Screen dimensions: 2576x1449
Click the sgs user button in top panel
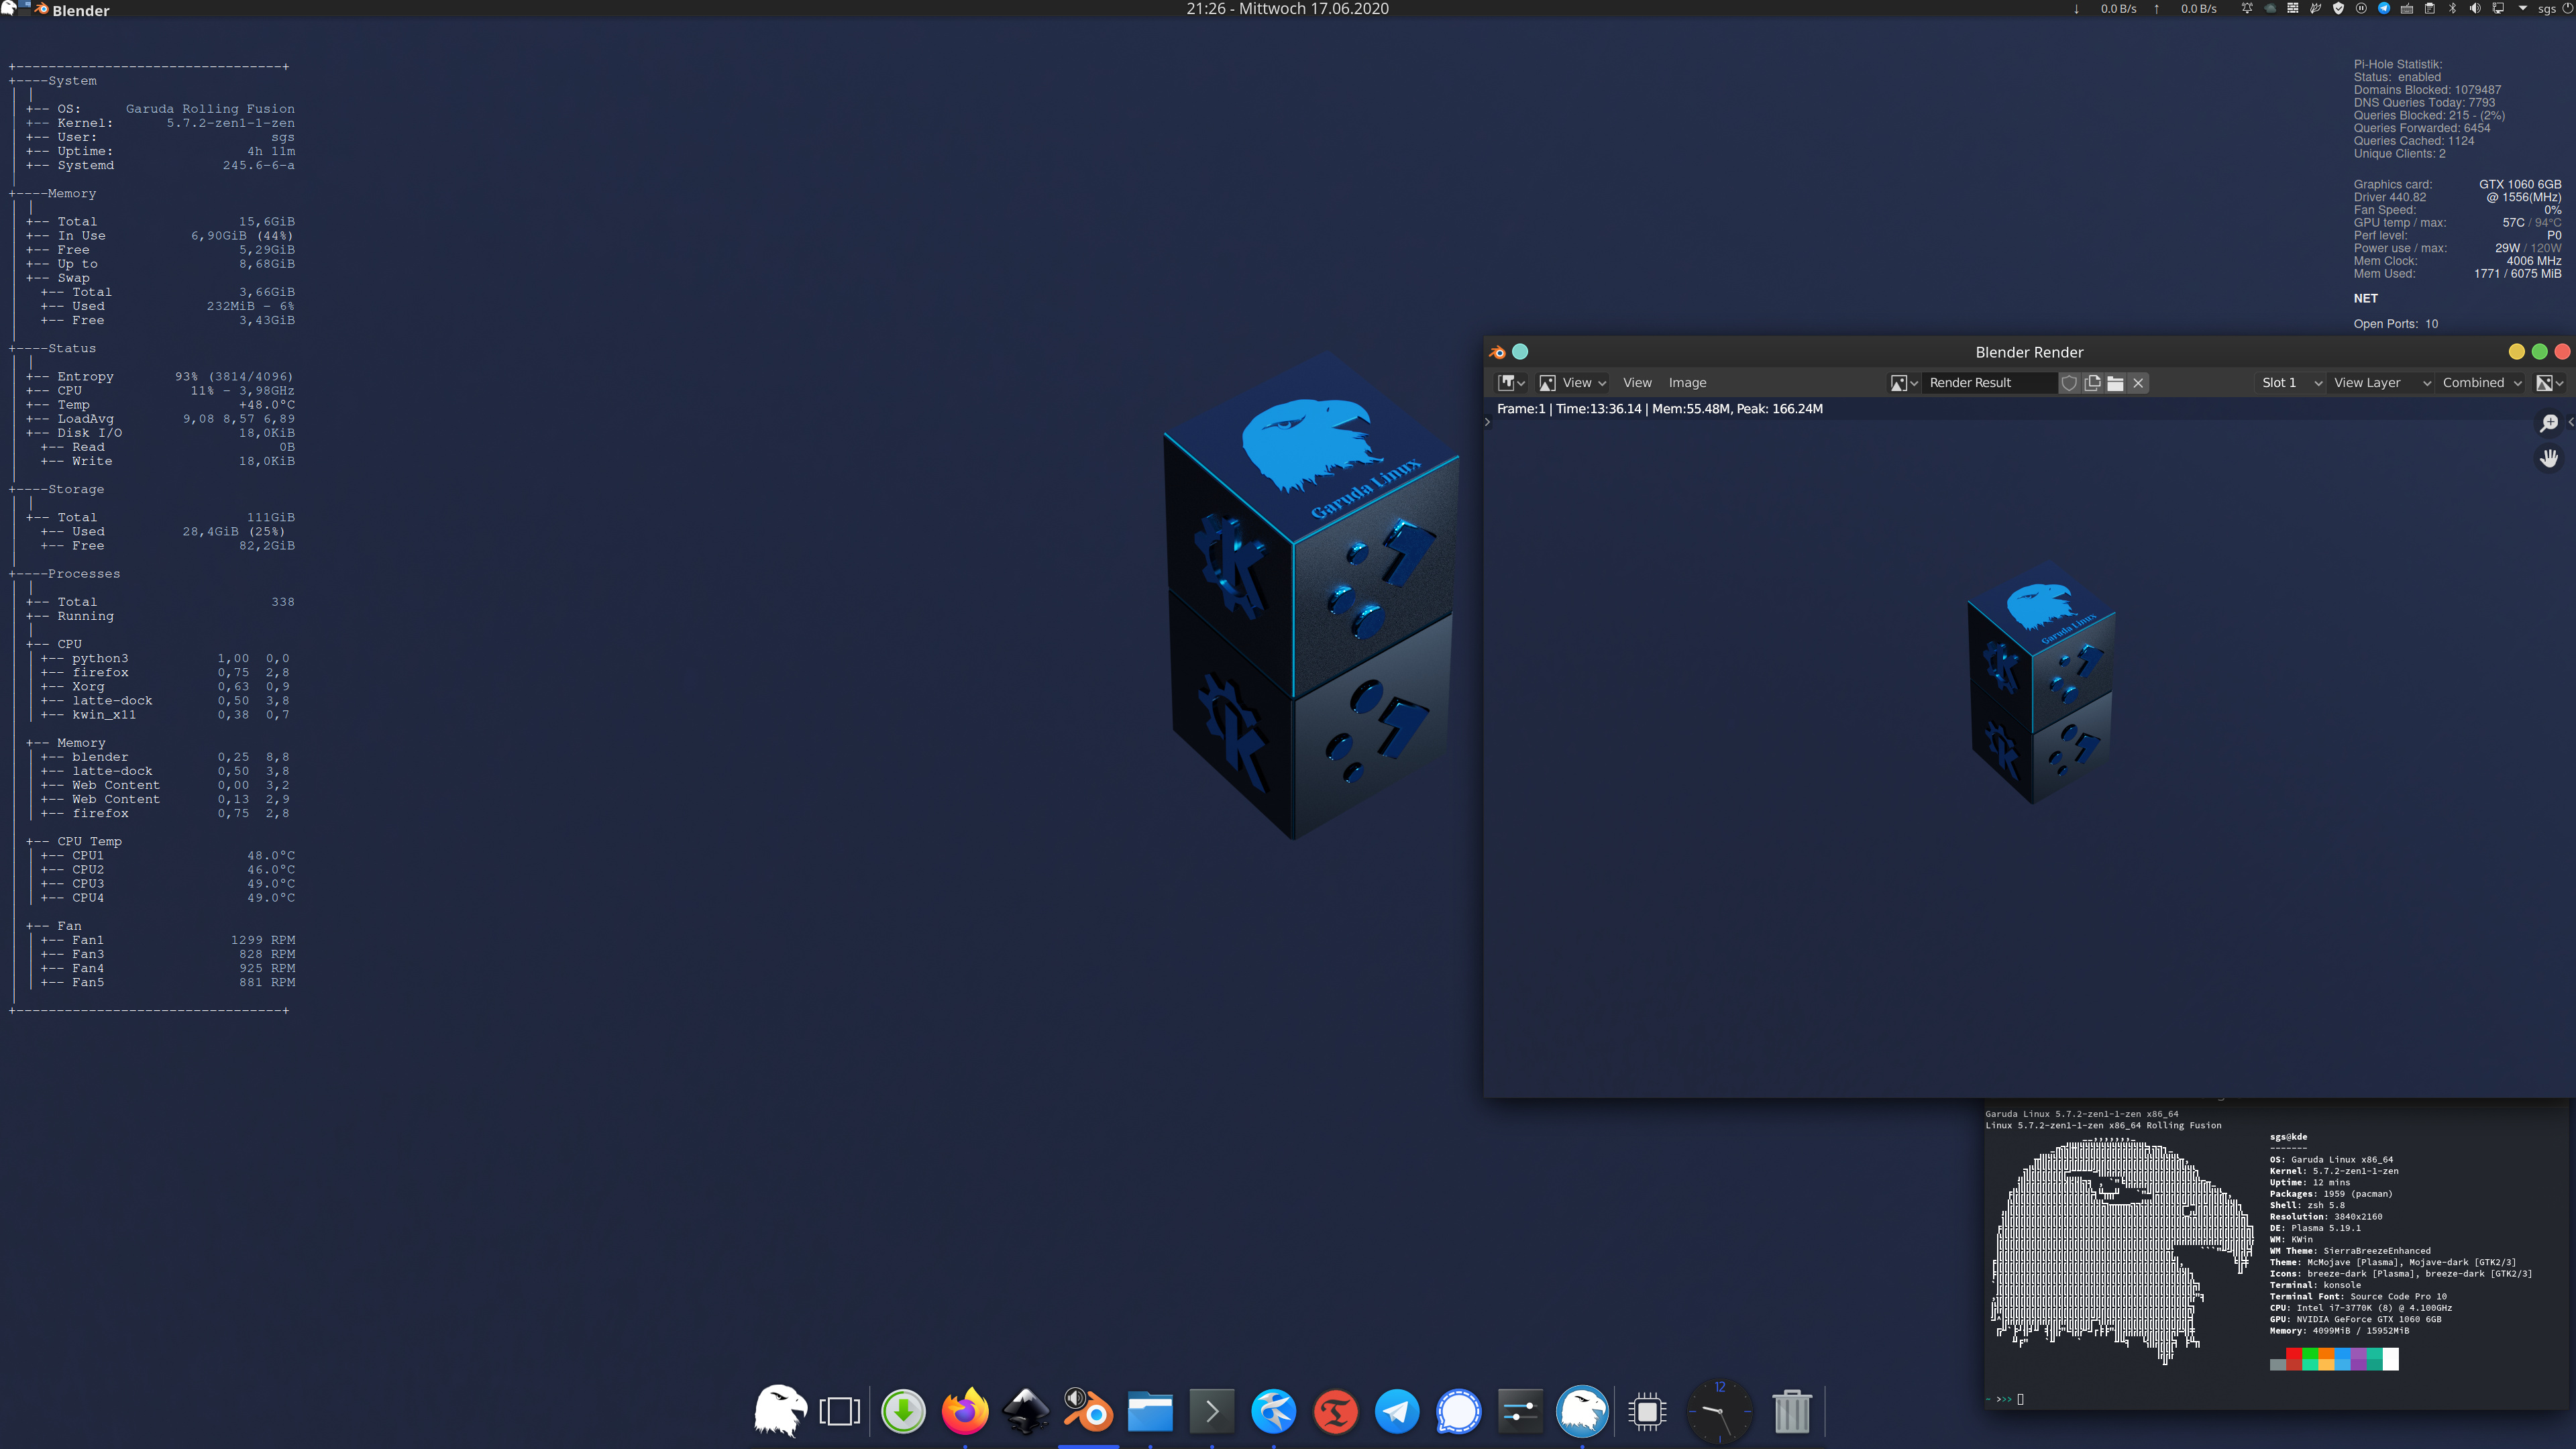point(2547,9)
